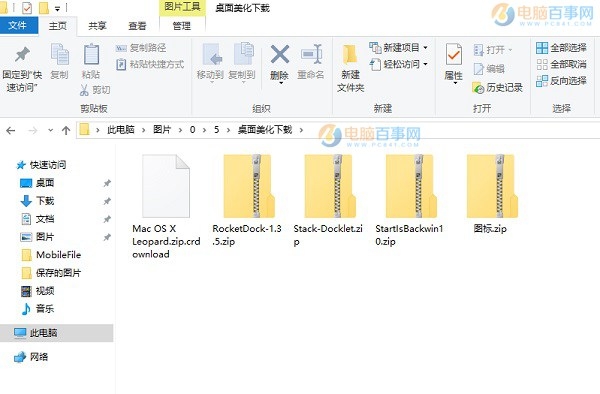Viewport: 600px width, 394px height.
Task: Click Select all (全部选择)
Action: [561, 48]
